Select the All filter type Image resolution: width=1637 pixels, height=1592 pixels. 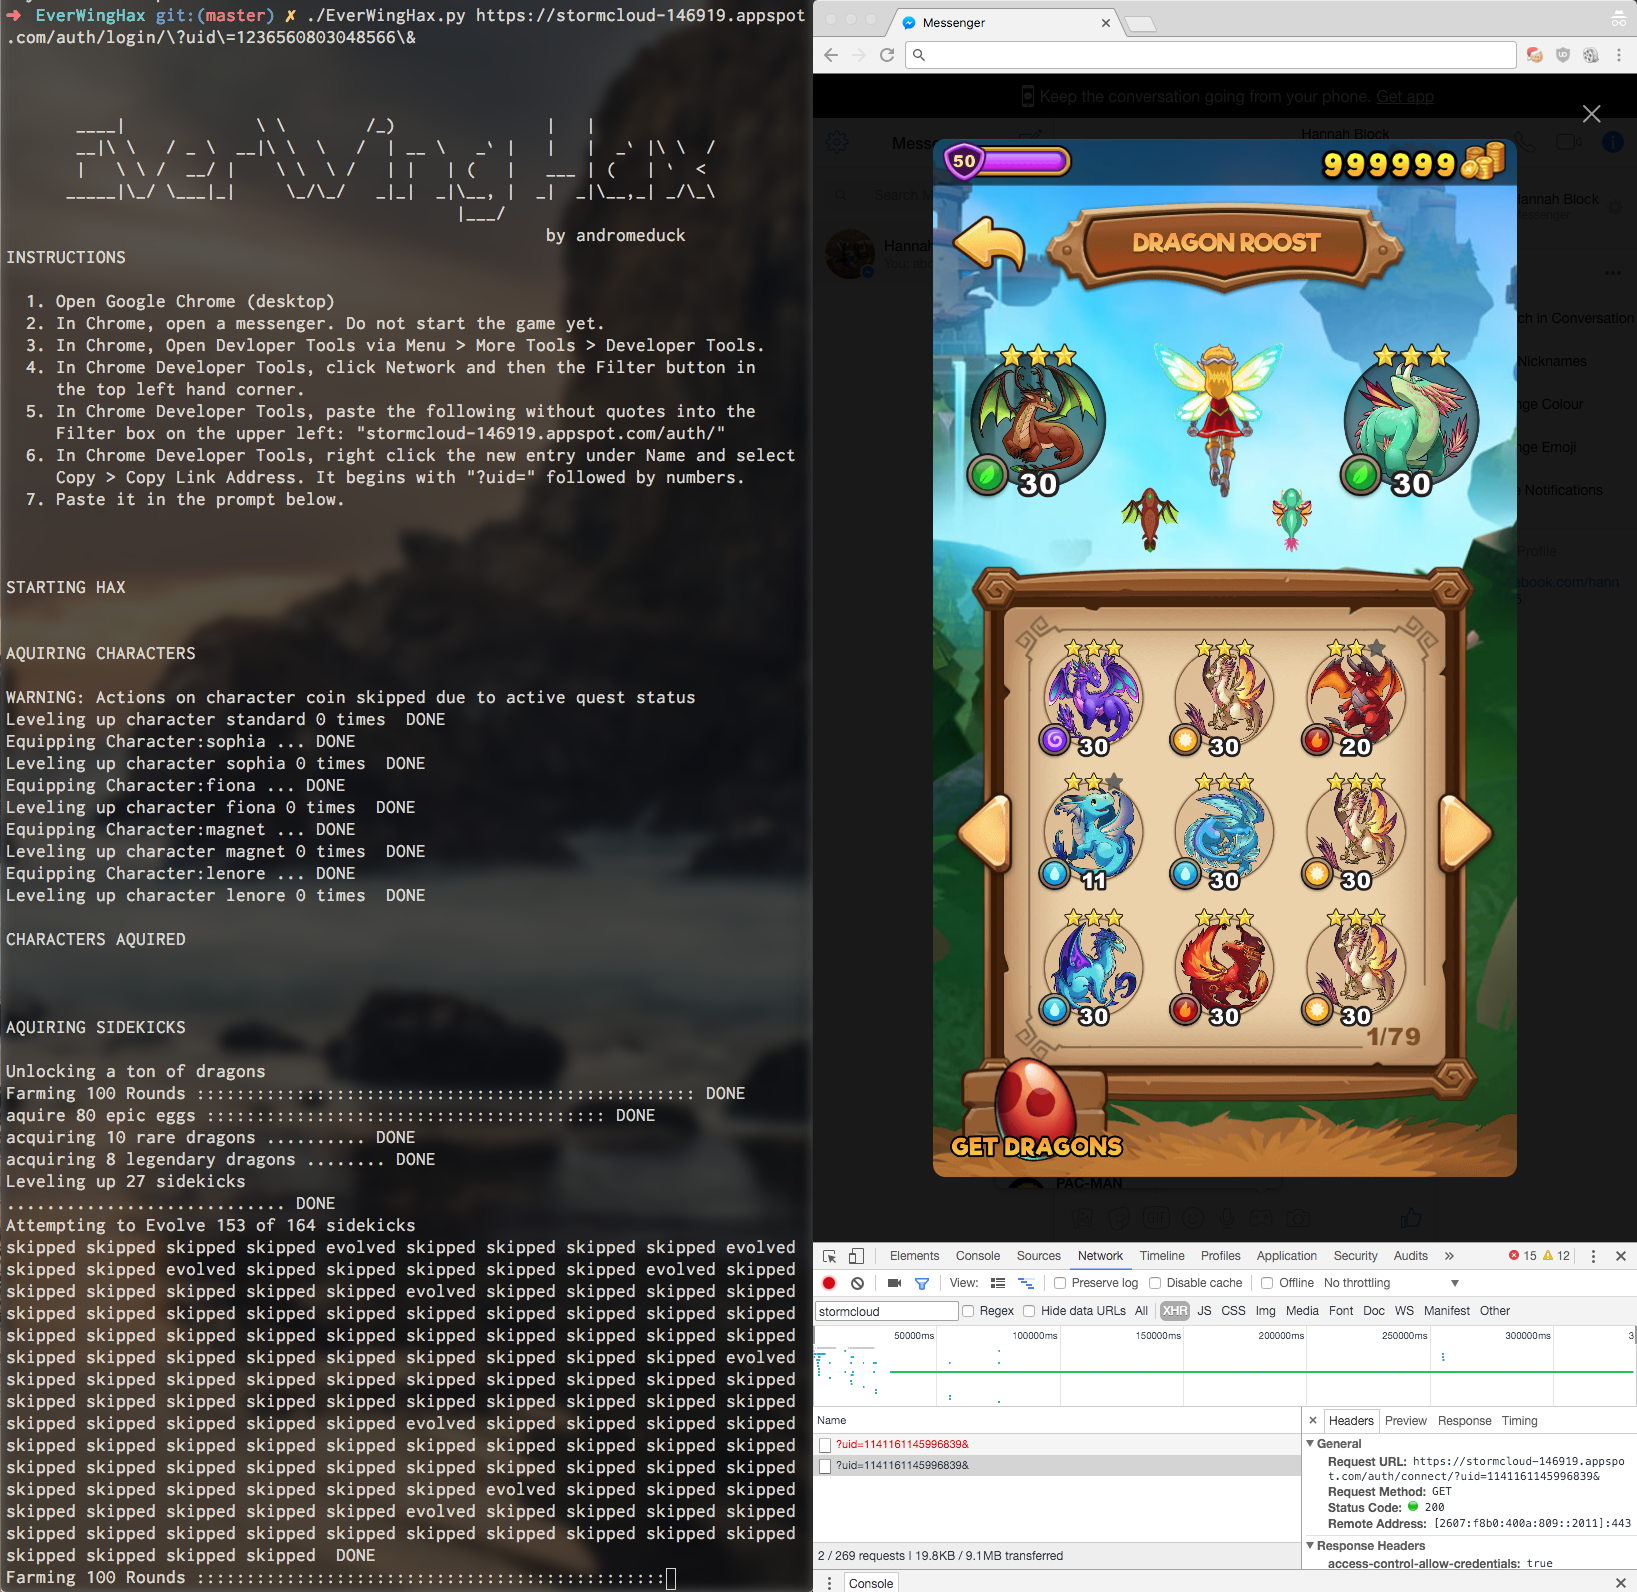tap(1141, 1311)
